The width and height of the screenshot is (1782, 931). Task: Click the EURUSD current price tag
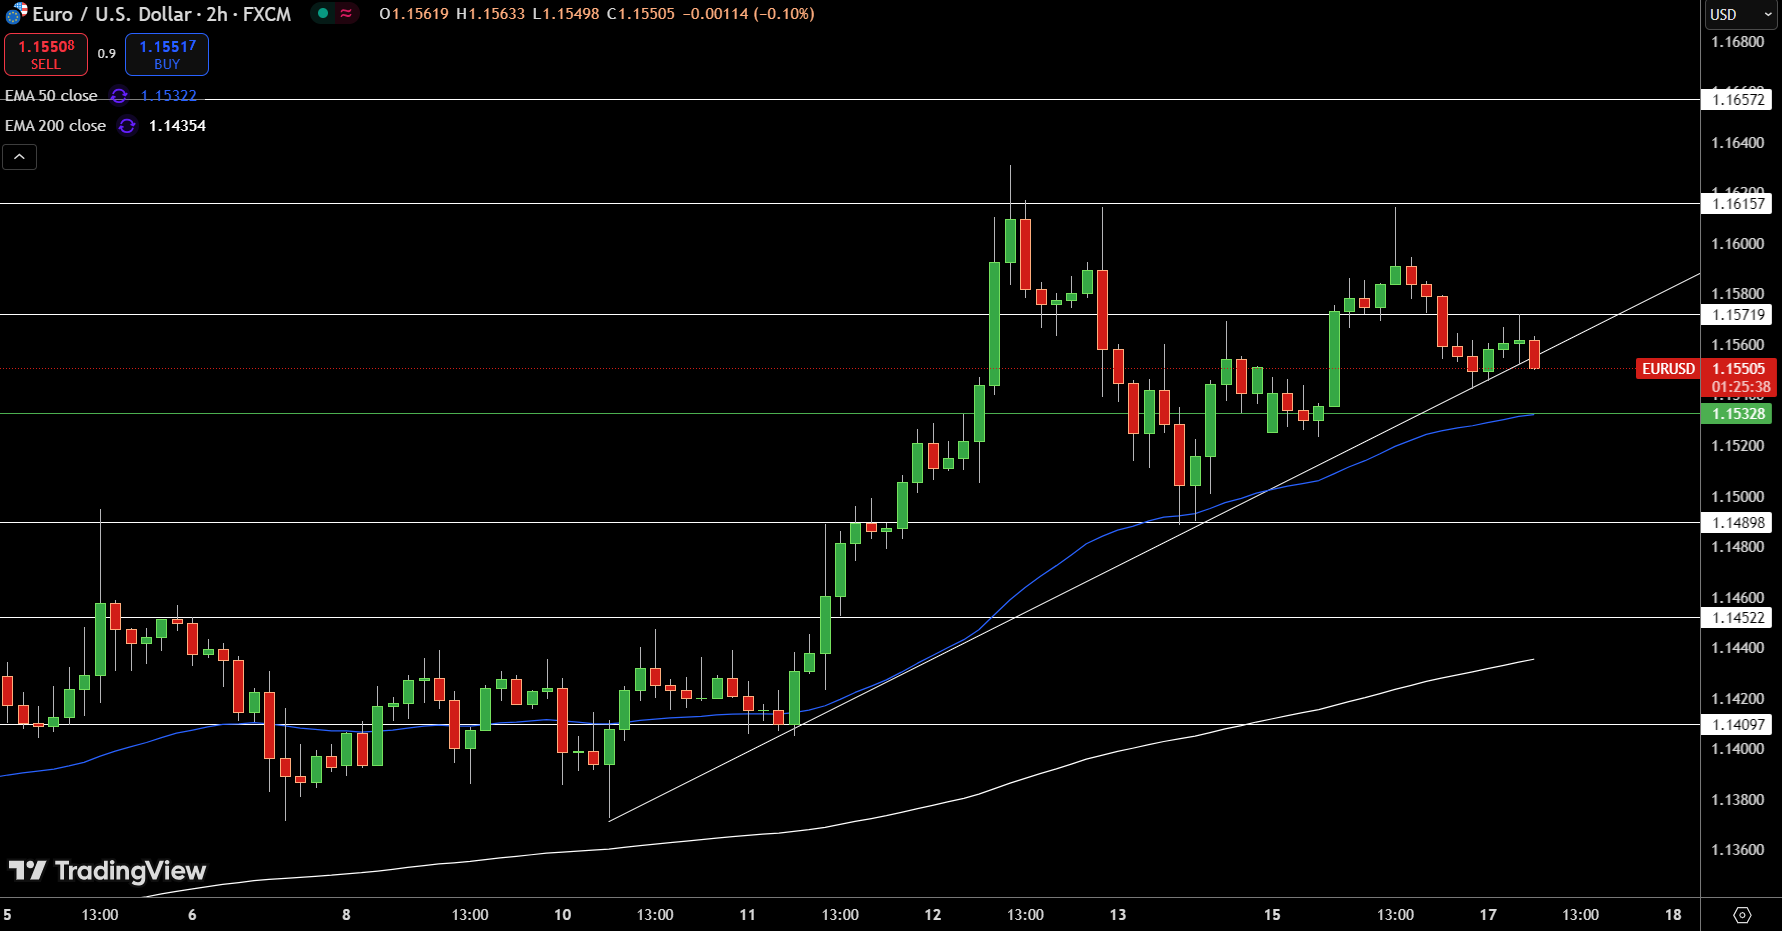[x=1668, y=369]
